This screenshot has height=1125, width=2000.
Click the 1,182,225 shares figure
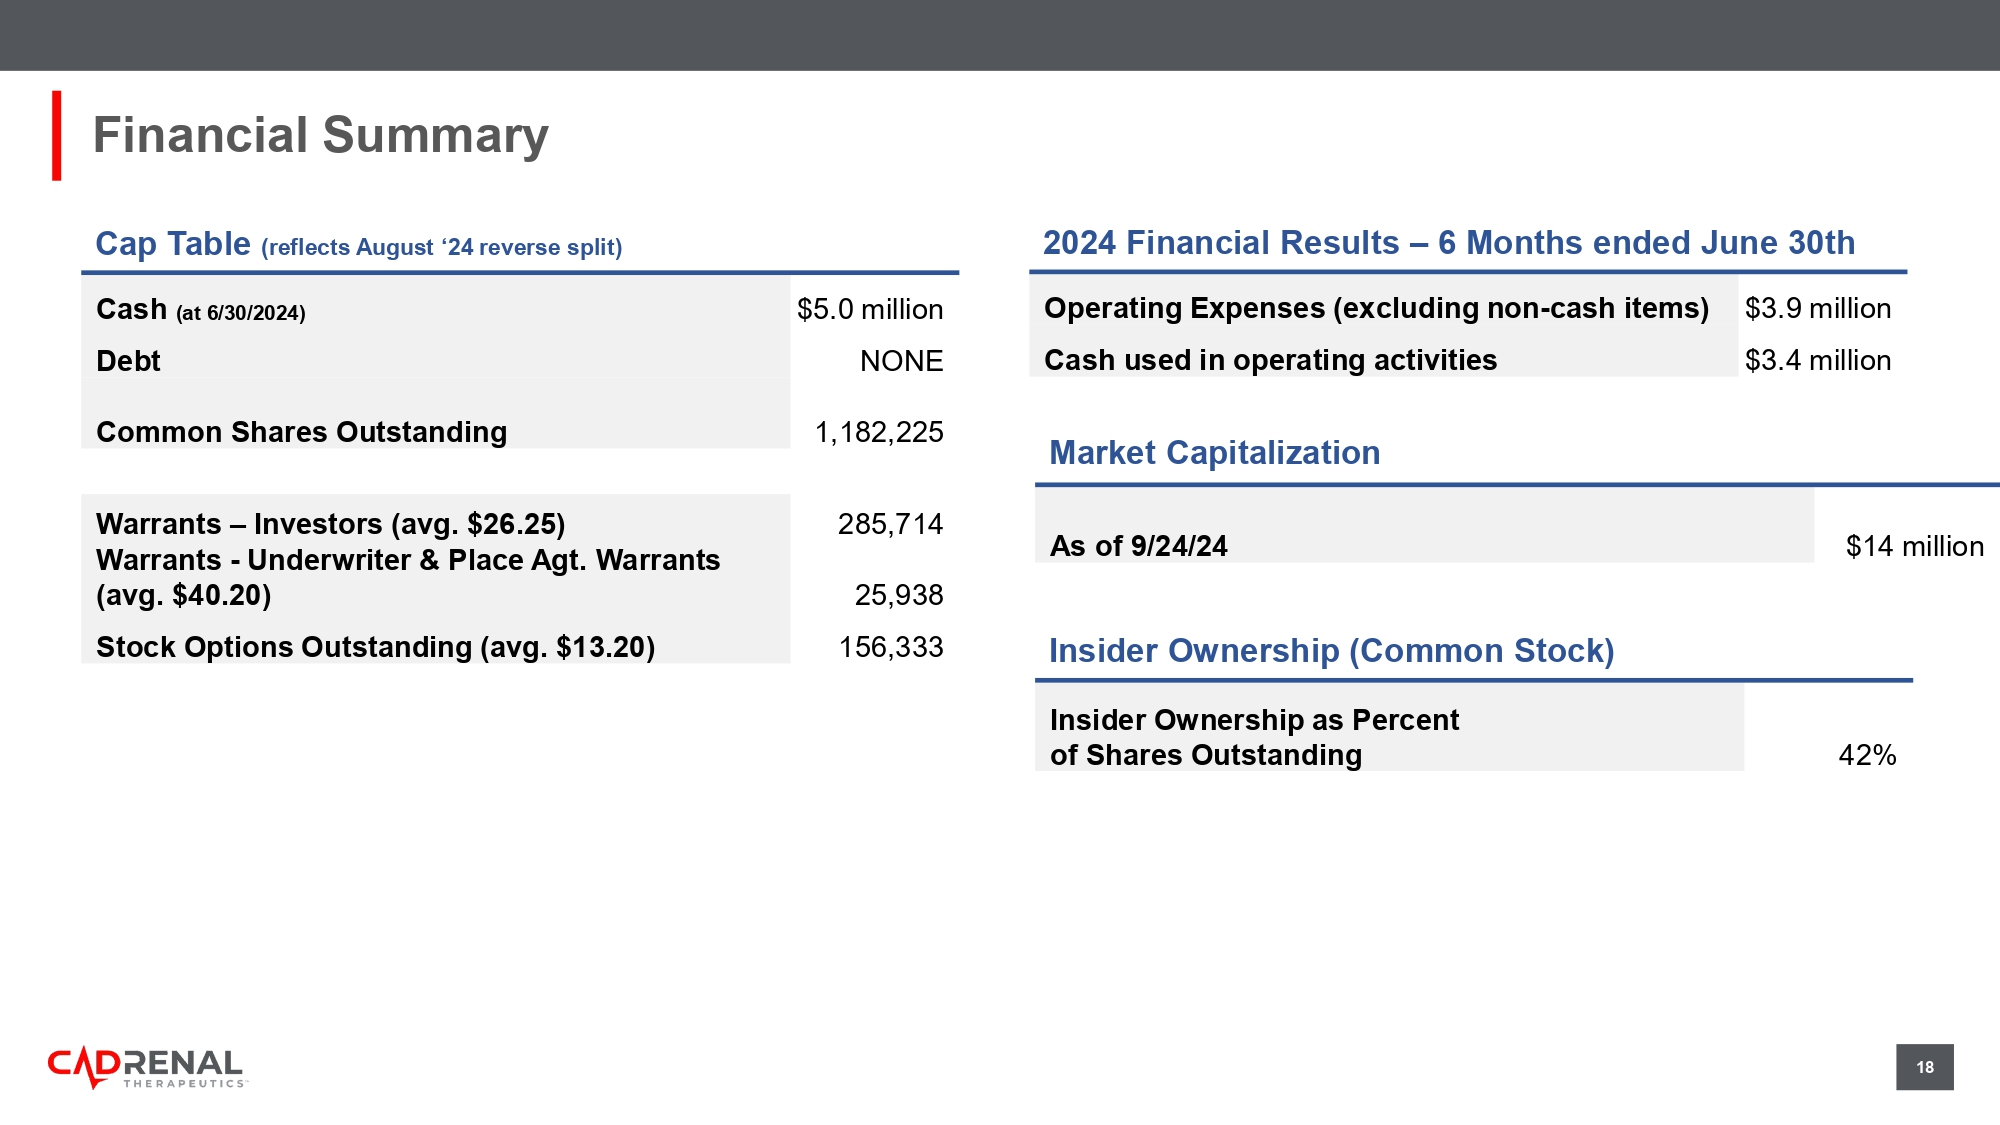click(x=879, y=432)
